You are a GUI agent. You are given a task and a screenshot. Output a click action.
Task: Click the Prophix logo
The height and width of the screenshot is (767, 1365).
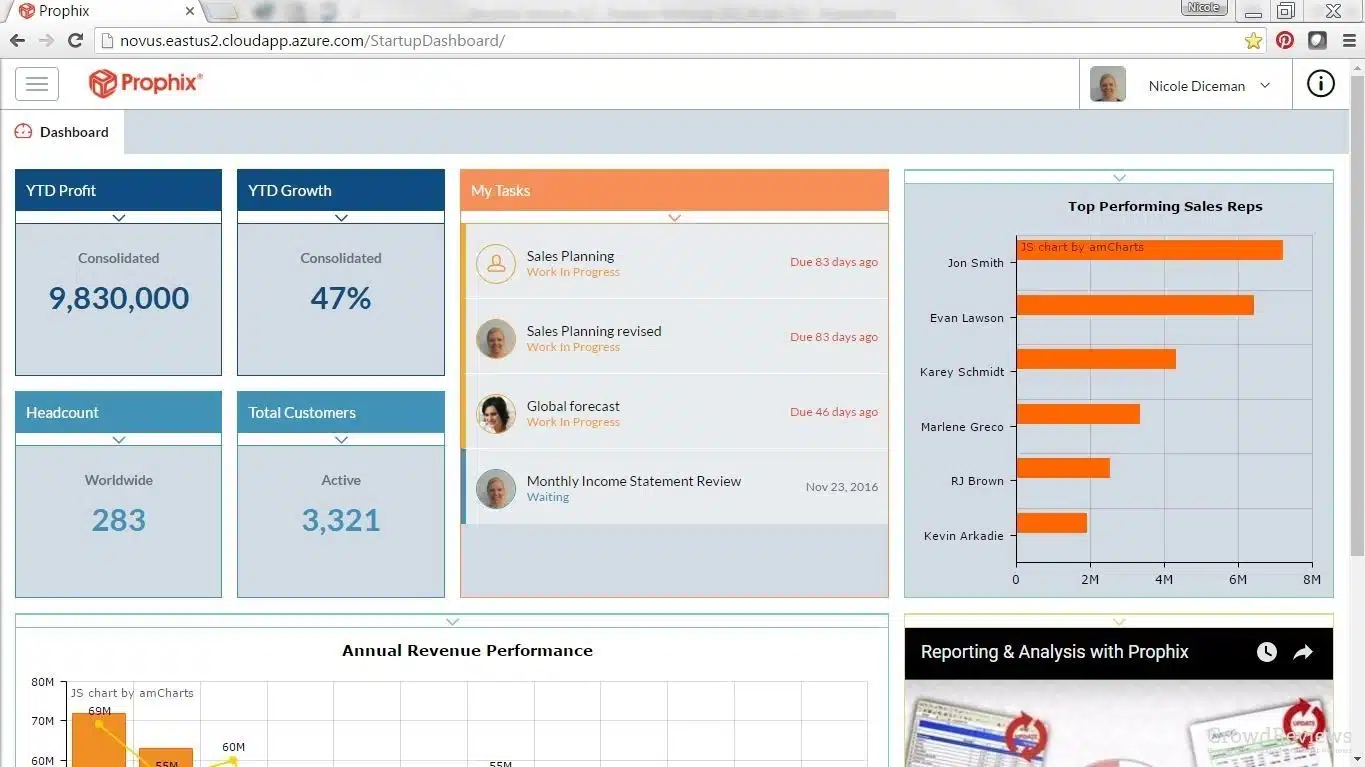click(146, 84)
